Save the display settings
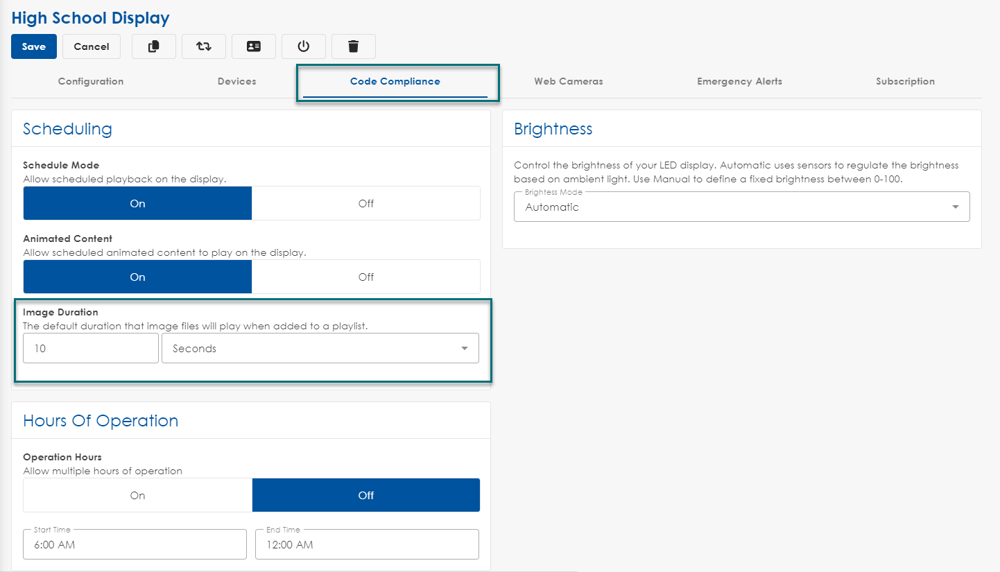The height and width of the screenshot is (572, 1000). tap(34, 46)
